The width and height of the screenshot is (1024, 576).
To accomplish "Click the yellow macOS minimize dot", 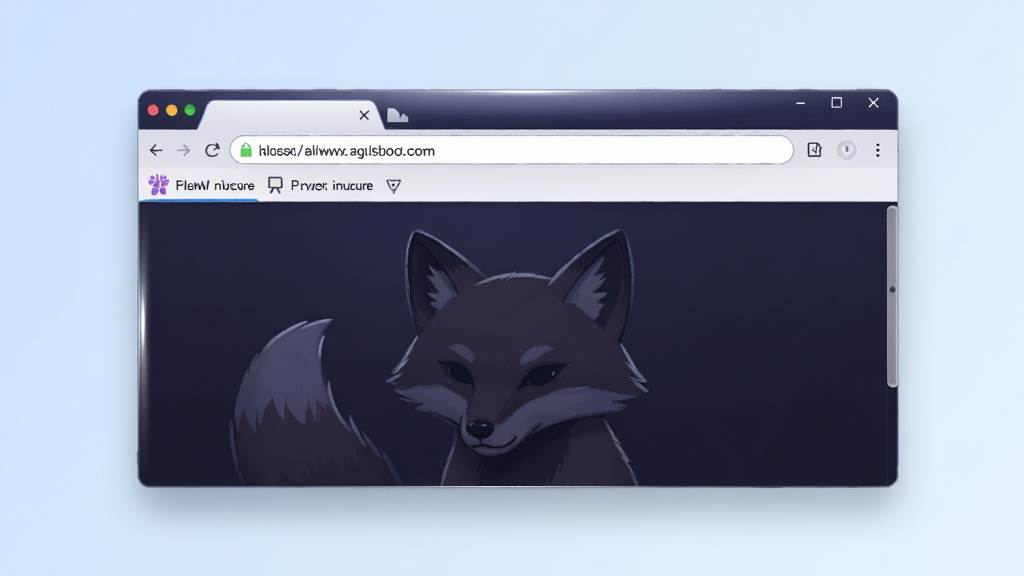I will (172, 110).
